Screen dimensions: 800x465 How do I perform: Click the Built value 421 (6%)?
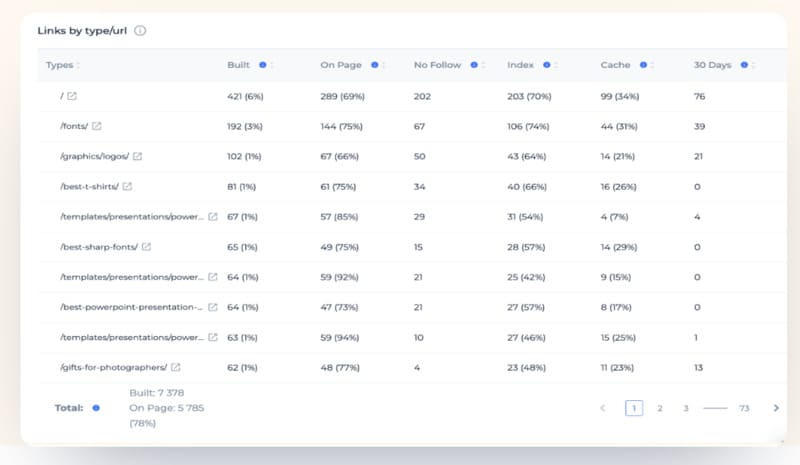[x=245, y=96]
